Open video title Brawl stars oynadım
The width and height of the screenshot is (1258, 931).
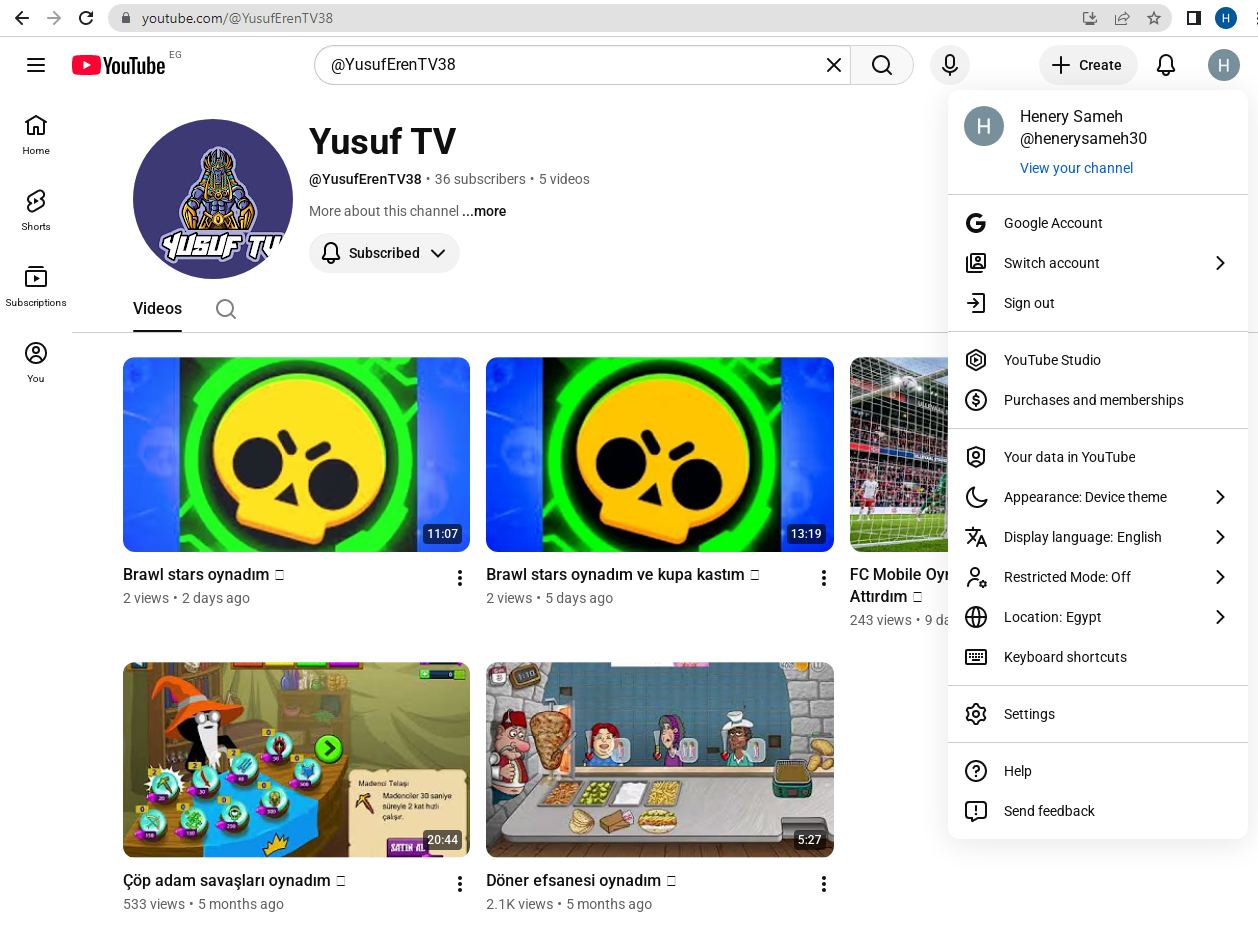204,575
